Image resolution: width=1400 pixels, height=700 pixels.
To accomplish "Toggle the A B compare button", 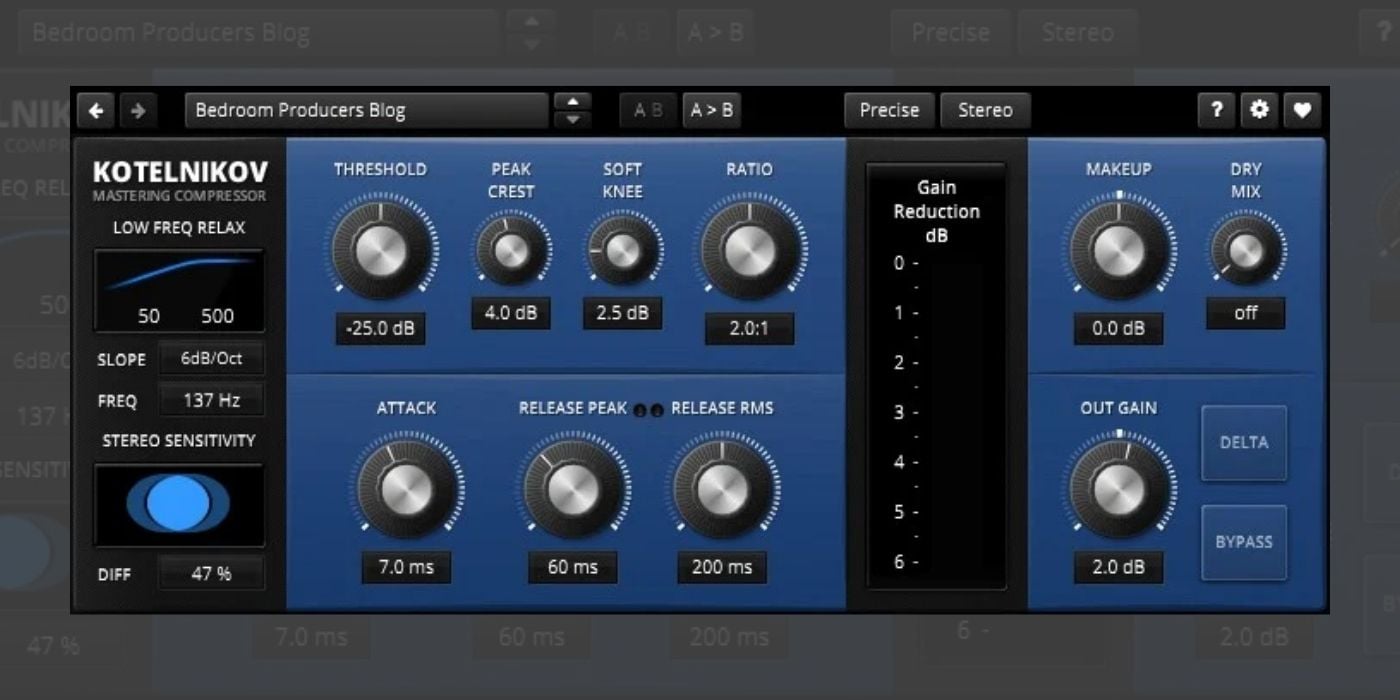I will click(648, 111).
